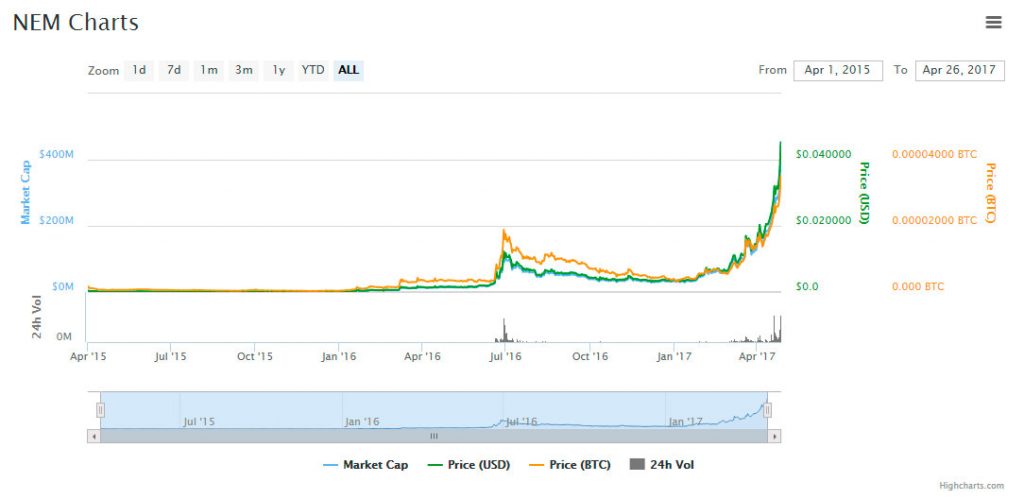The width and height of the screenshot is (1024, 499).
Task: Click the Price (BTC) axis title
Action: click(990, 193)
